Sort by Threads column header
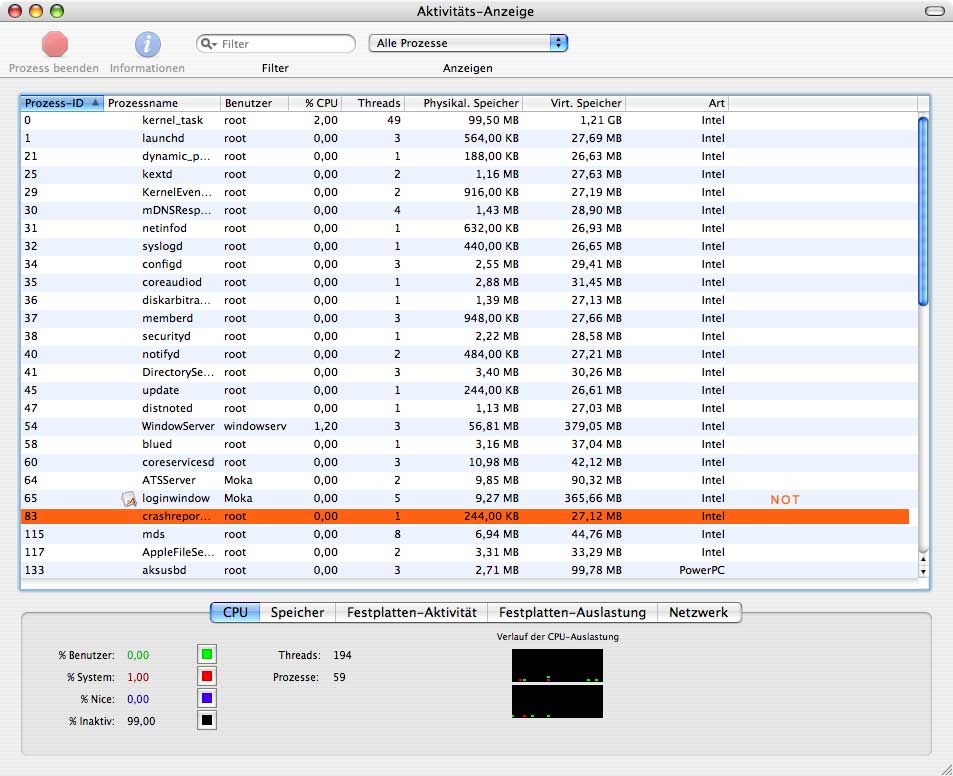953x776 pixels. (373, 103)
